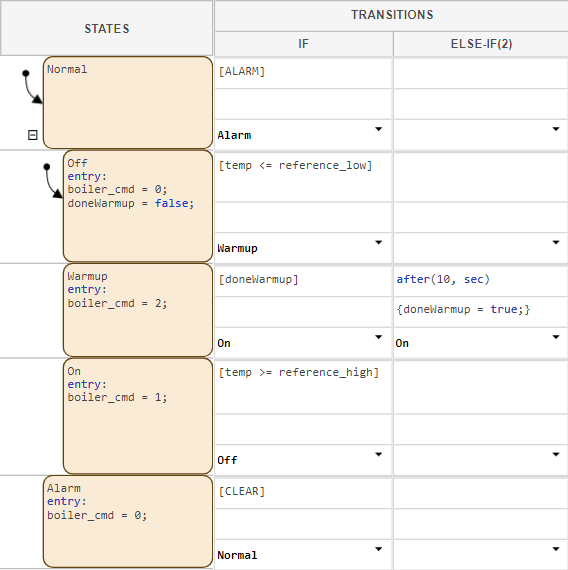Open Alarm row's empty ELSE-IF destination dropdown
The image size is (568, 570).
[x=556, y=549]
